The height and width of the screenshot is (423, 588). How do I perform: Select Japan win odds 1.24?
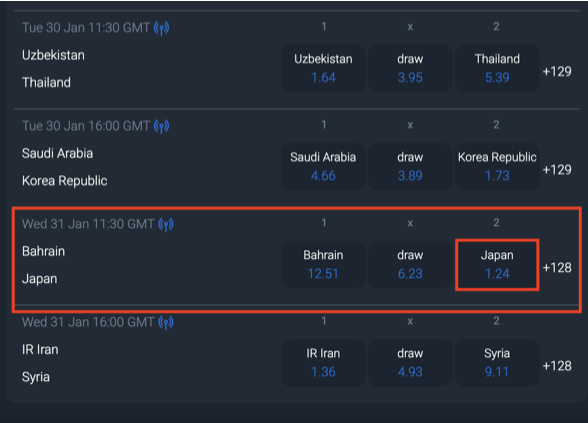(497, 265)
